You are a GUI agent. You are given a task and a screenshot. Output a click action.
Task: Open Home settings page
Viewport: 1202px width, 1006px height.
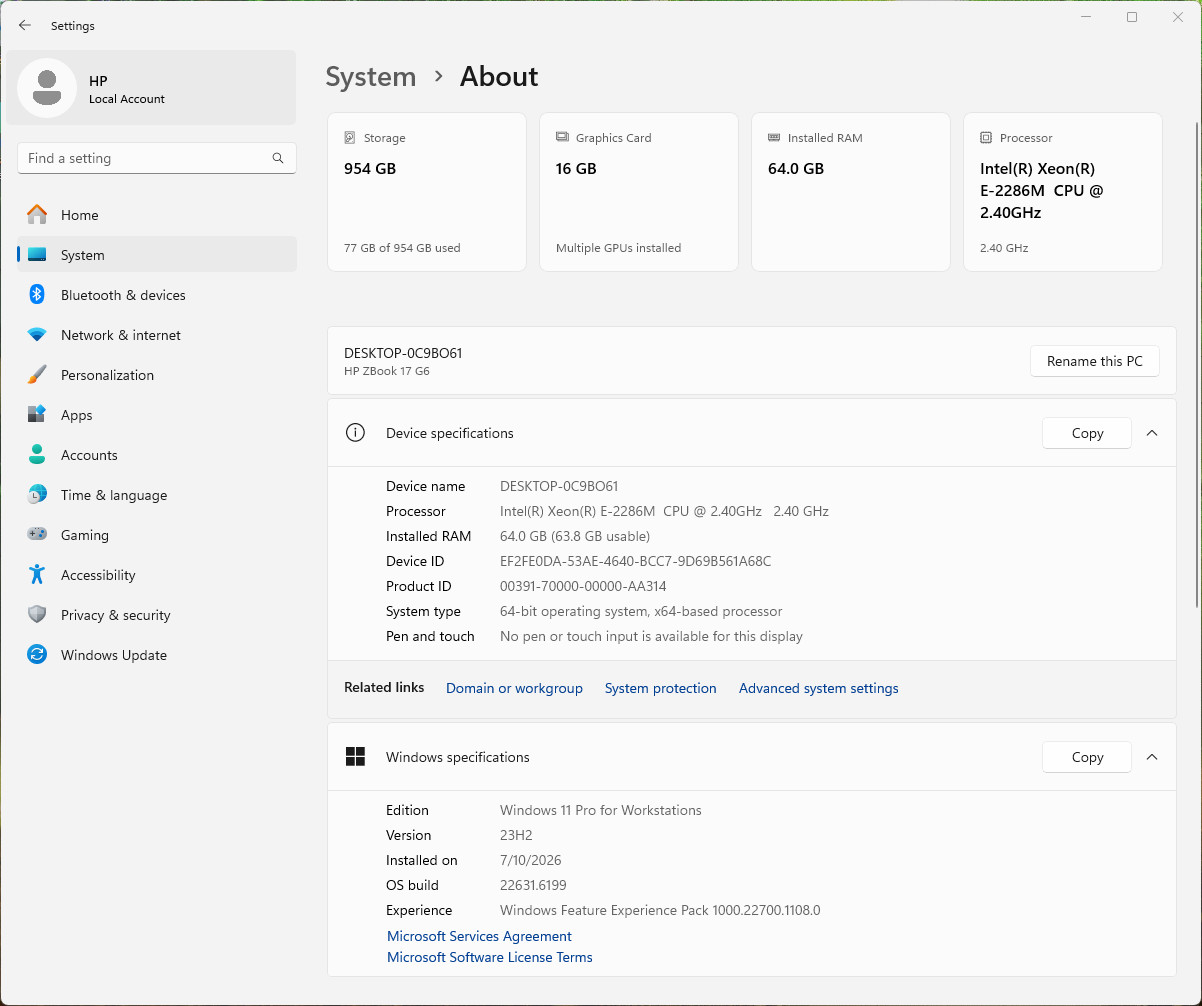click(157, 215)
